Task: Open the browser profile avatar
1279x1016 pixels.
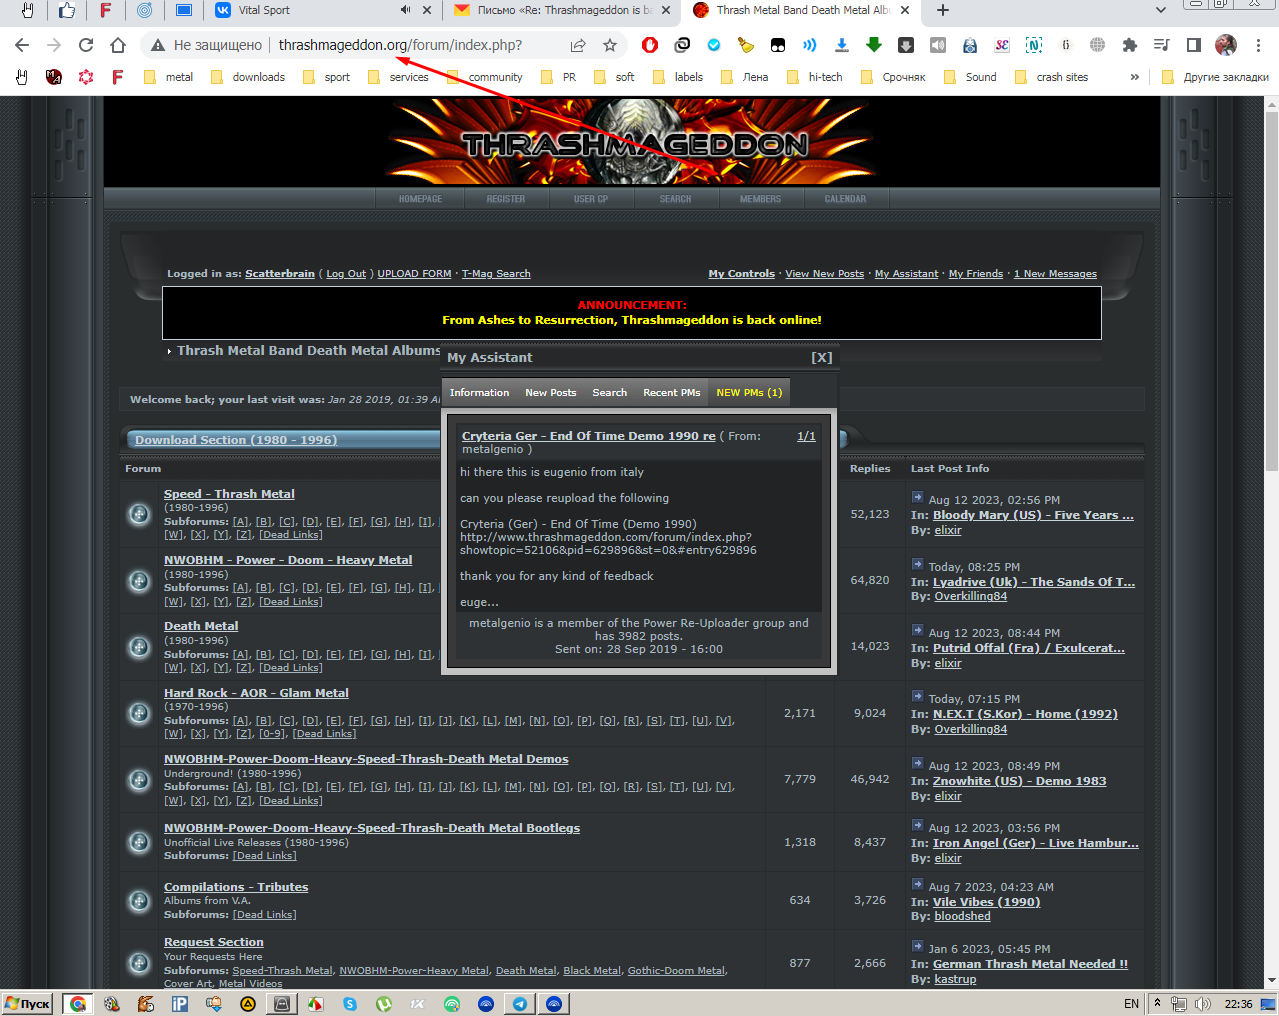Action: pyautogui.click(x=1226, y=45)
